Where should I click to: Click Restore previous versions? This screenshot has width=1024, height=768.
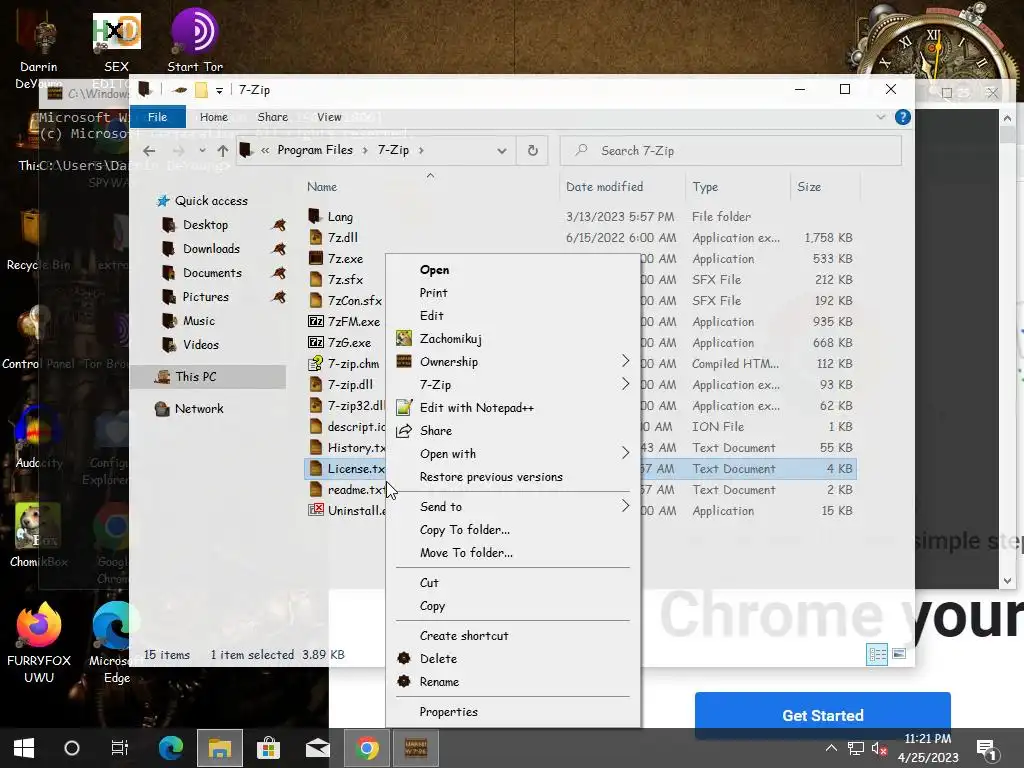pos(491,477)
